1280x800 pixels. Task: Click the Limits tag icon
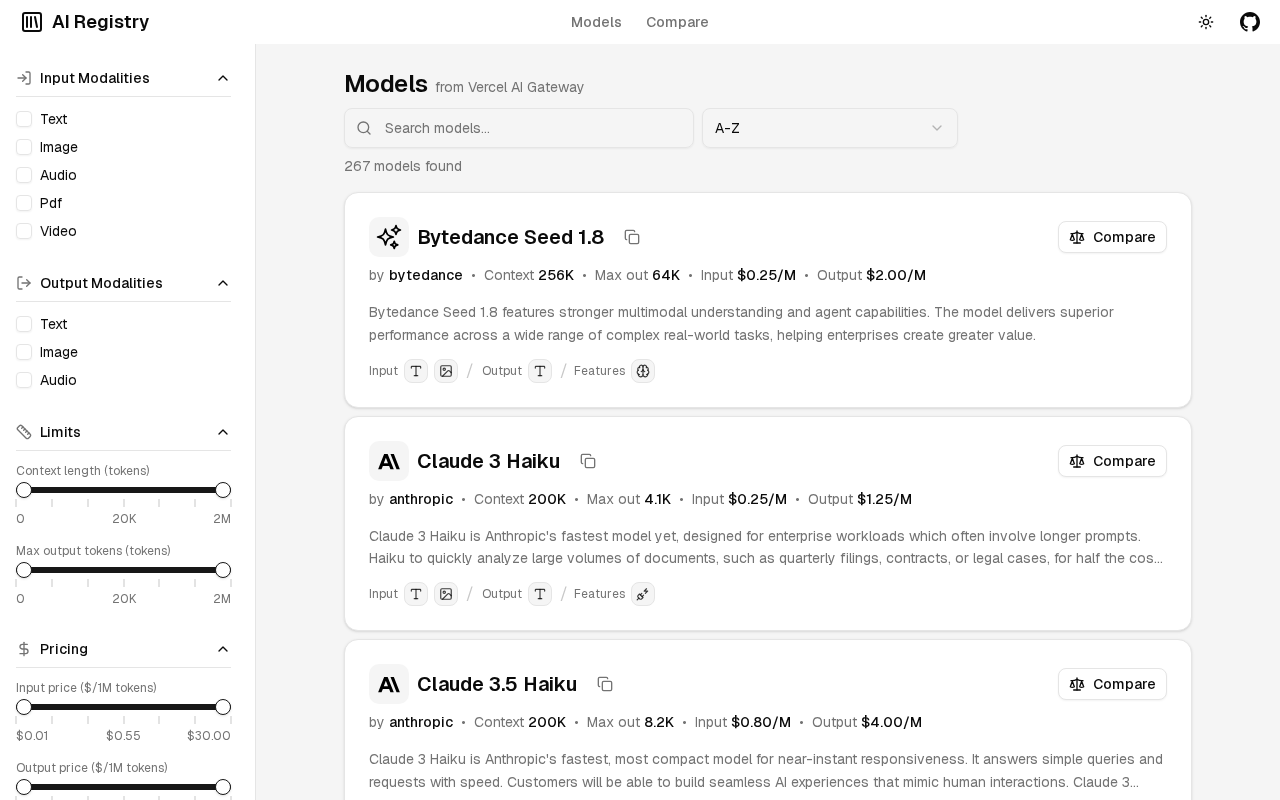click(24, 432)
